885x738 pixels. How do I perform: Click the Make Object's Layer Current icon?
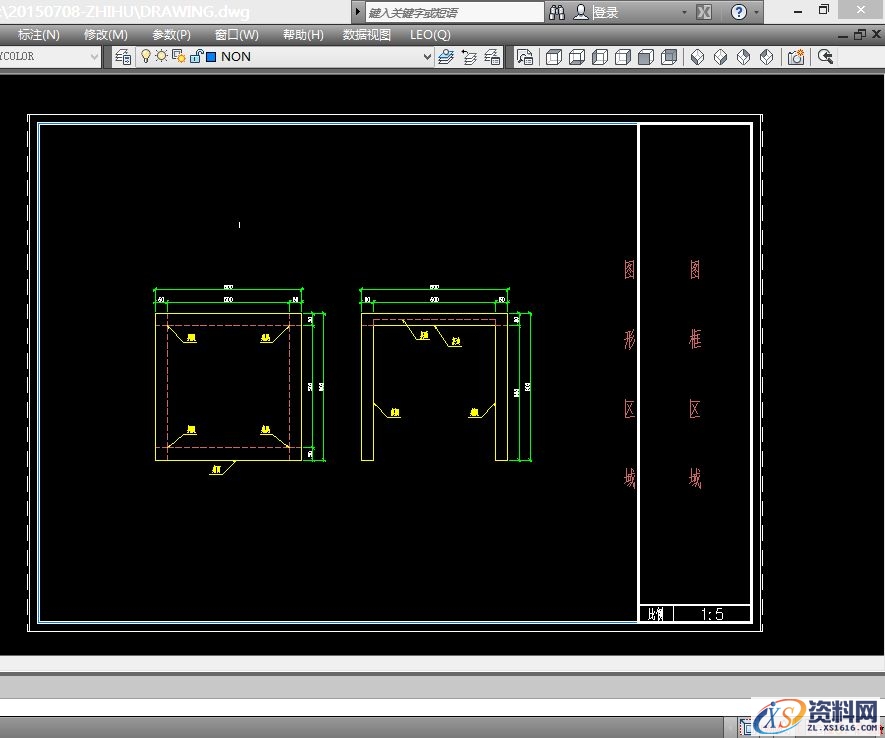446,57
